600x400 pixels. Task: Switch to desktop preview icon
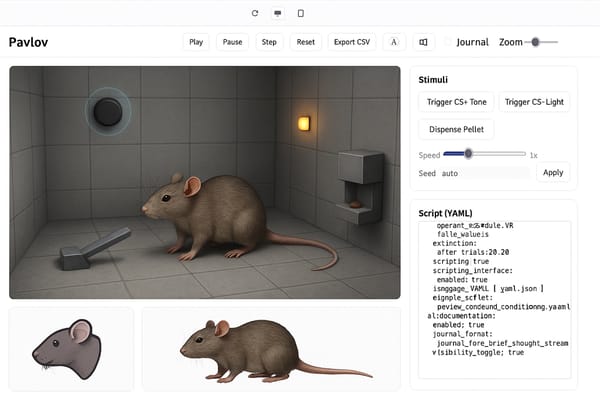pos(278,13)
